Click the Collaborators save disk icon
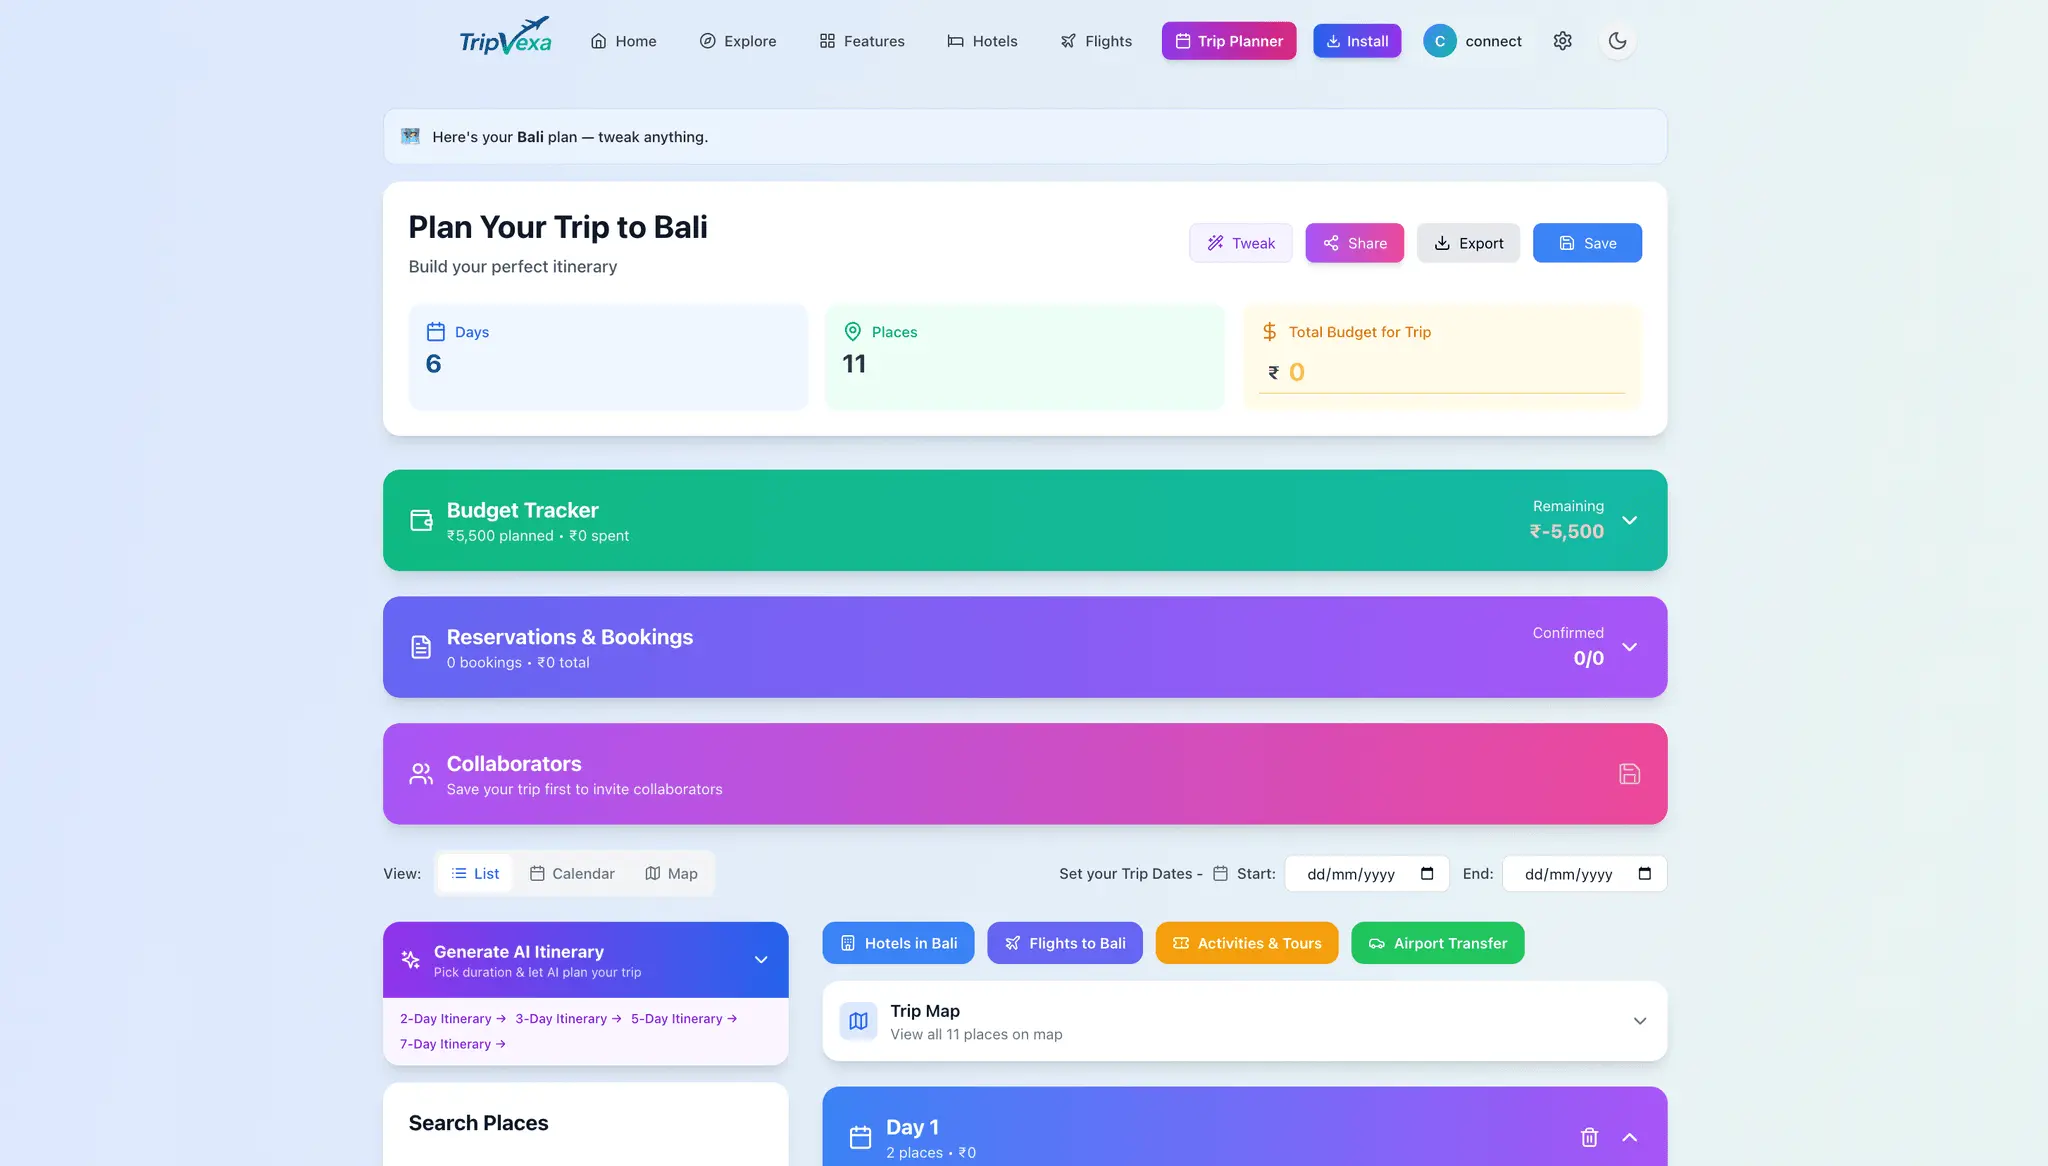This screenshot has width=2048, height=1166. (x=1630, y=774)
